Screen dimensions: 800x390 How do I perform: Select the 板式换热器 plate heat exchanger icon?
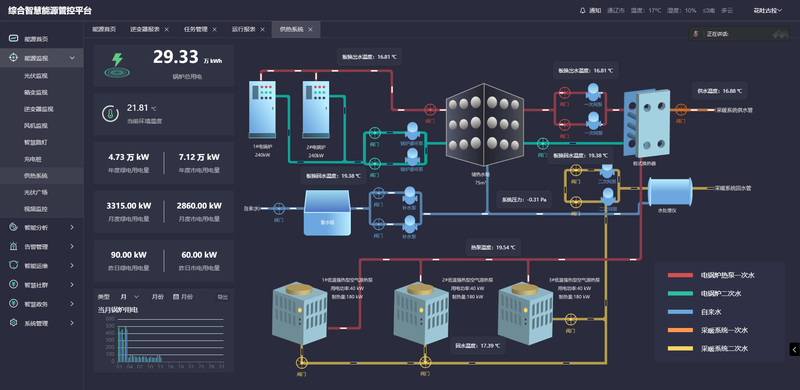click(647, 123)
